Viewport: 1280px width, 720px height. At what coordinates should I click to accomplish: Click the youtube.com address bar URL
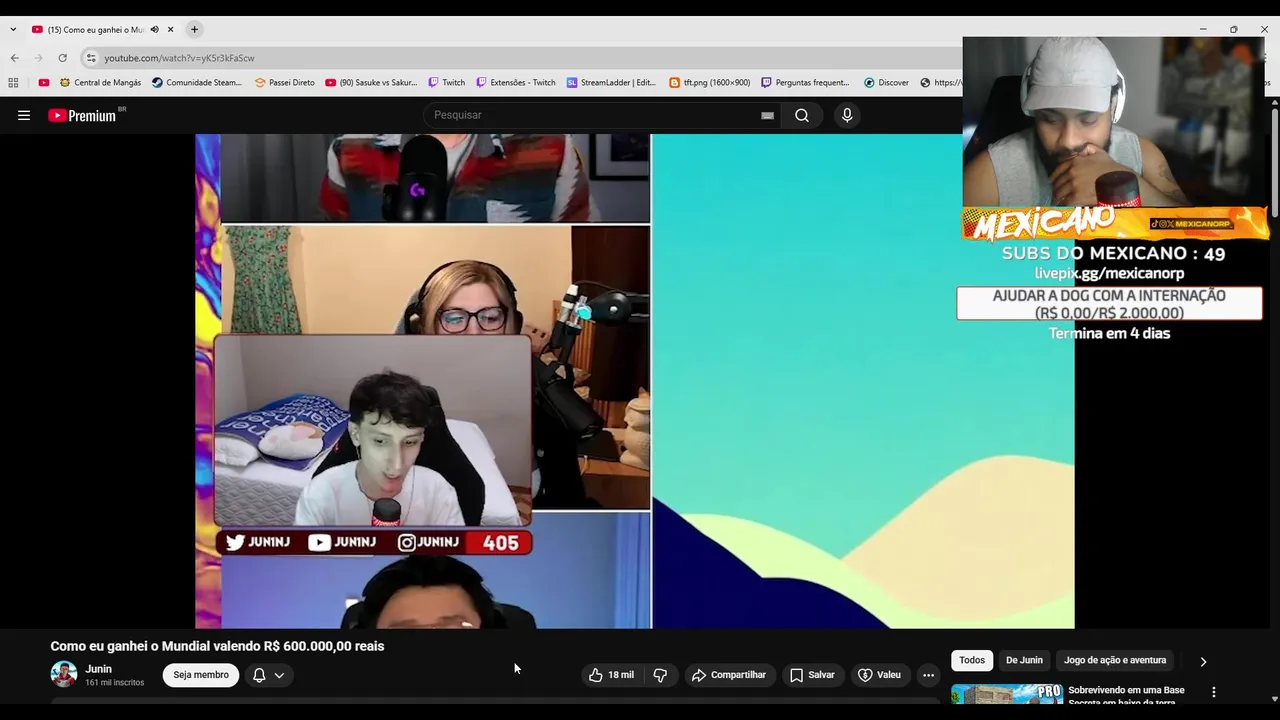179,58
